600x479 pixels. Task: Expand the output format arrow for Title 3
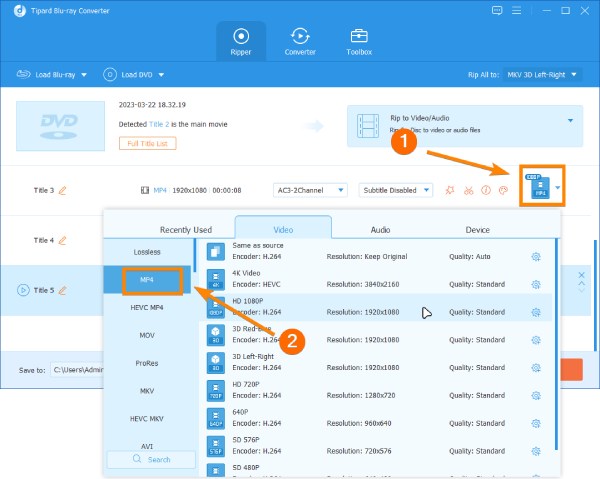[x=558, y=187]
